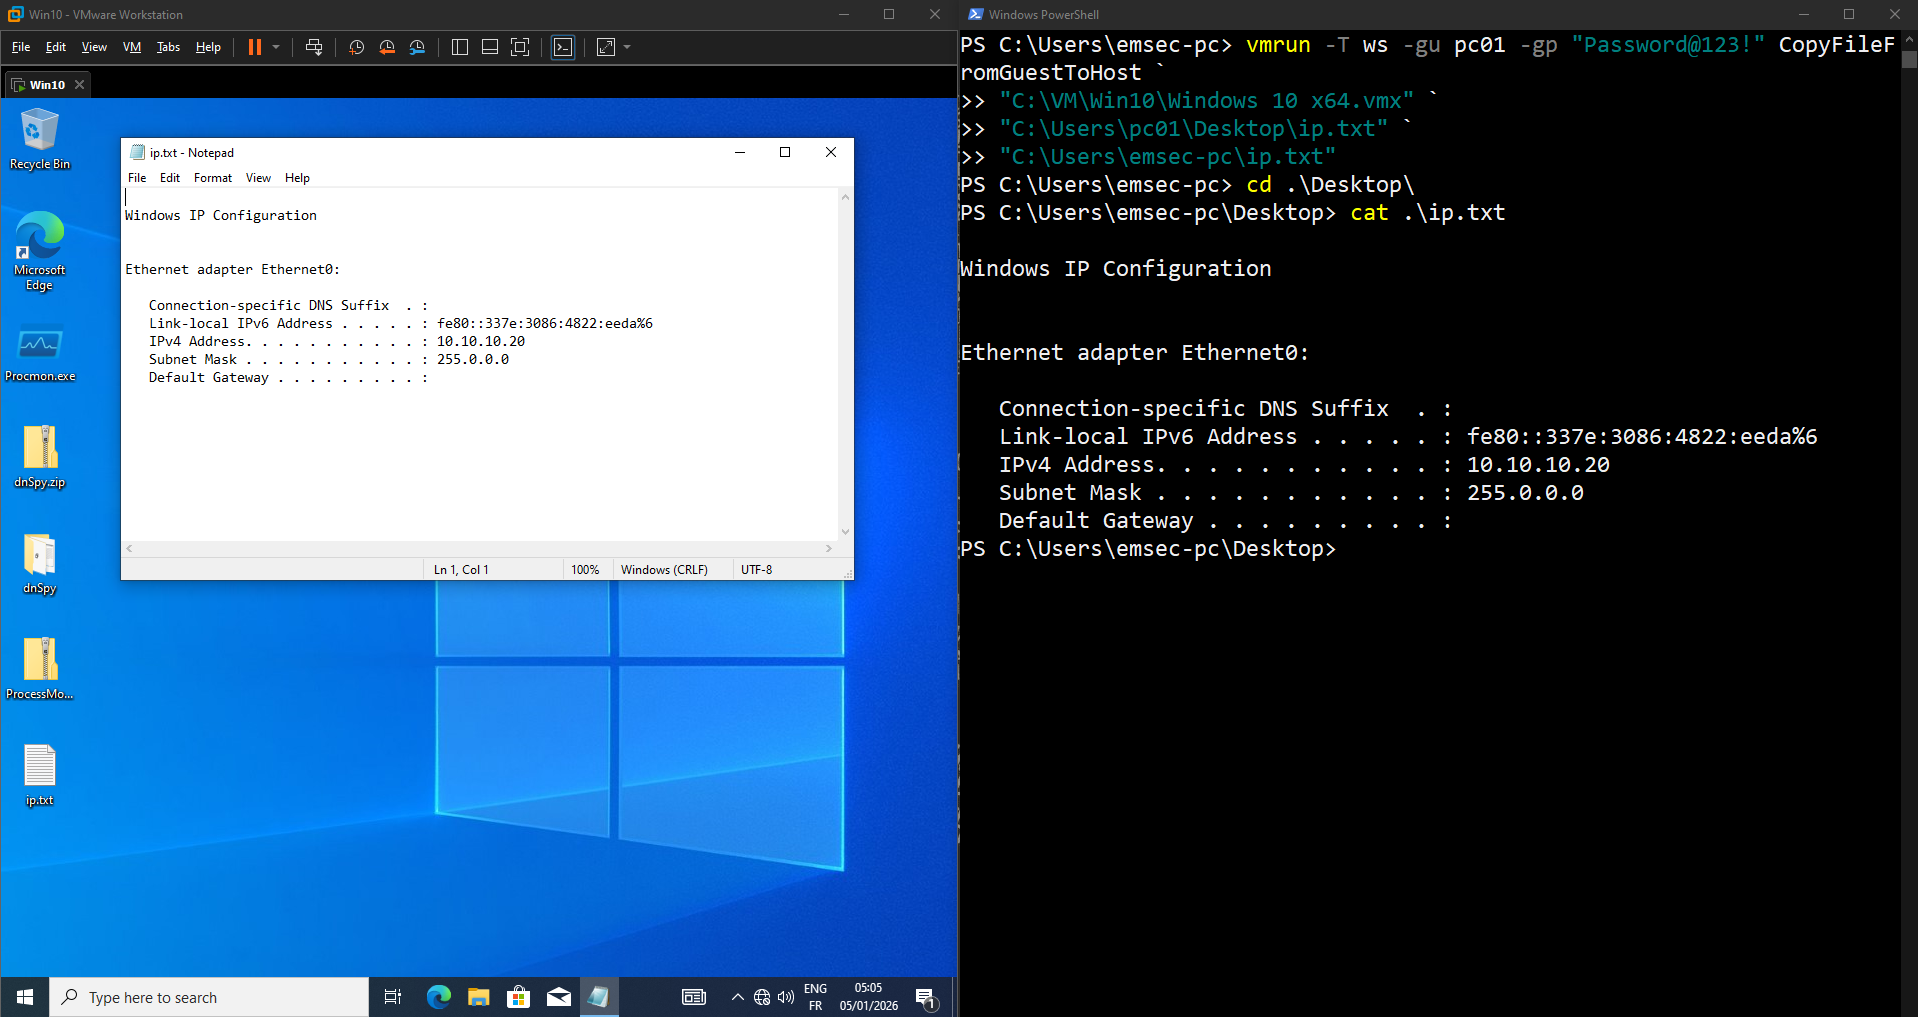Revert VM to previous snapshot
Image resolution: width=1918 pixels, height=1017 pixels.
(387, 47)
